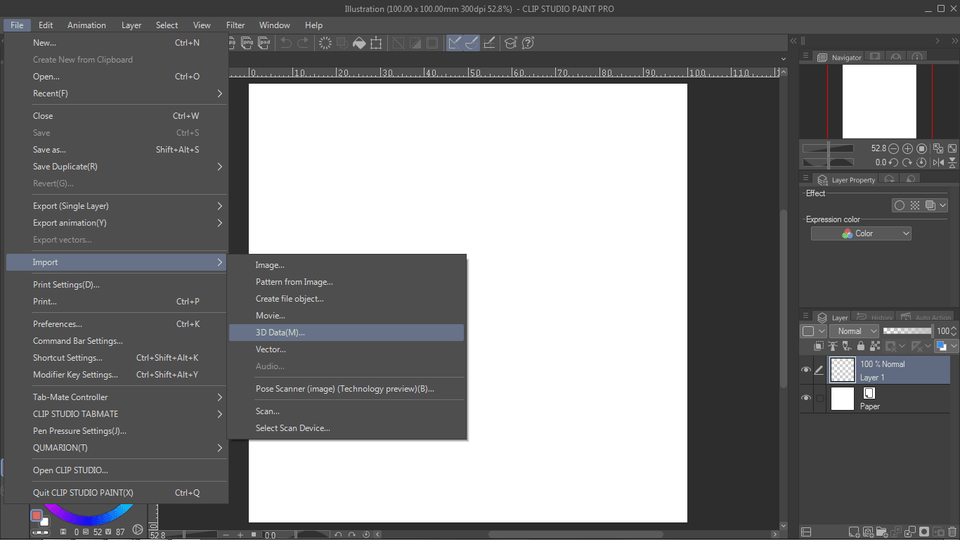Click the 100% zoom reset icon in Navigator
The height and width of the screenshot is (540, 960).
(921, 148)
